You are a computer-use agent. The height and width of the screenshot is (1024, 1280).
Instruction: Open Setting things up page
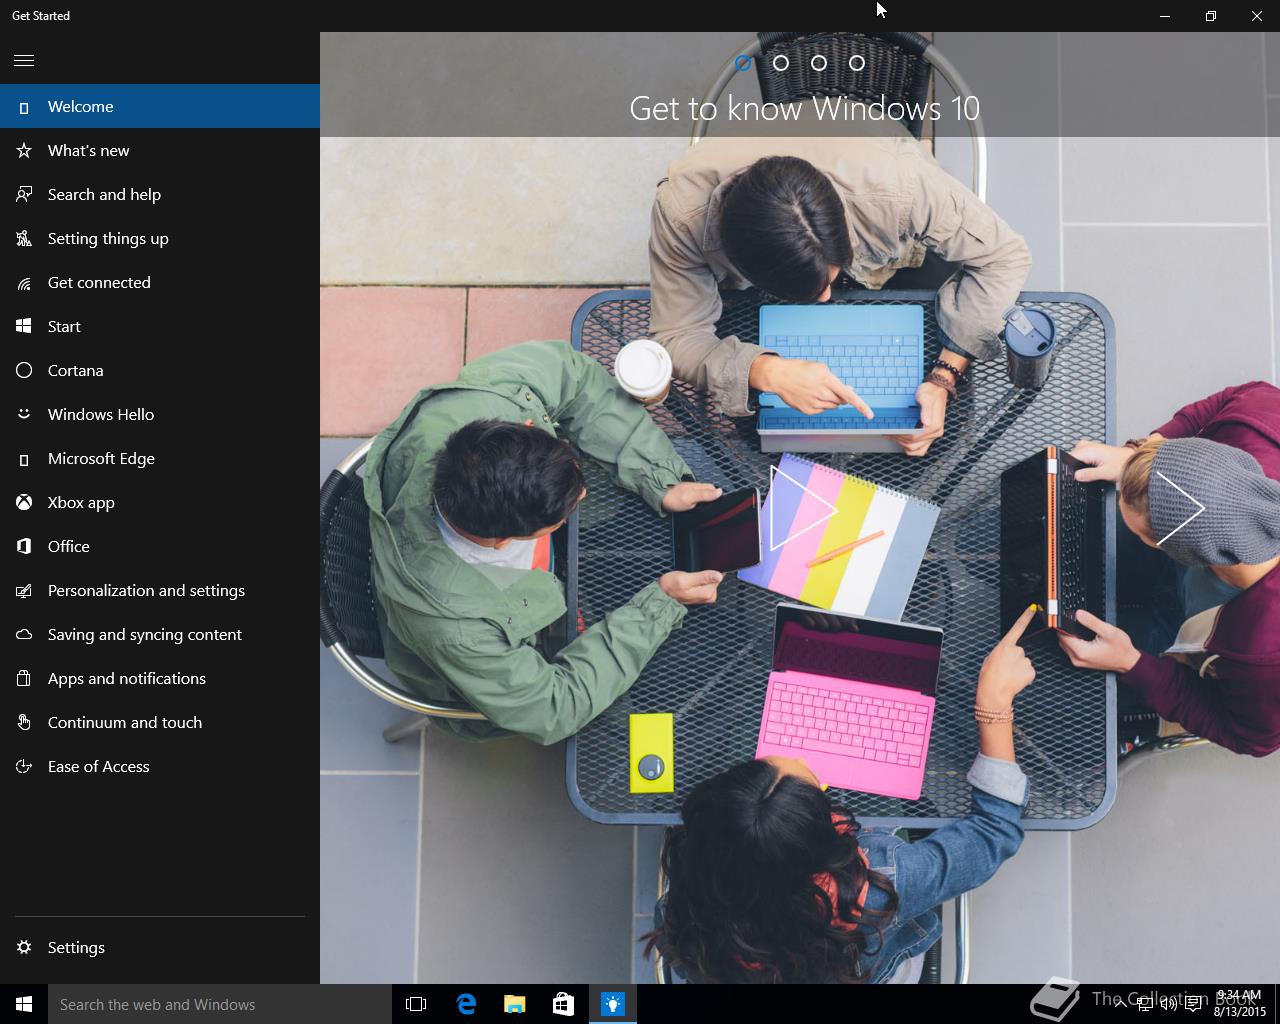pyautogui.click(x=160, y=239)
